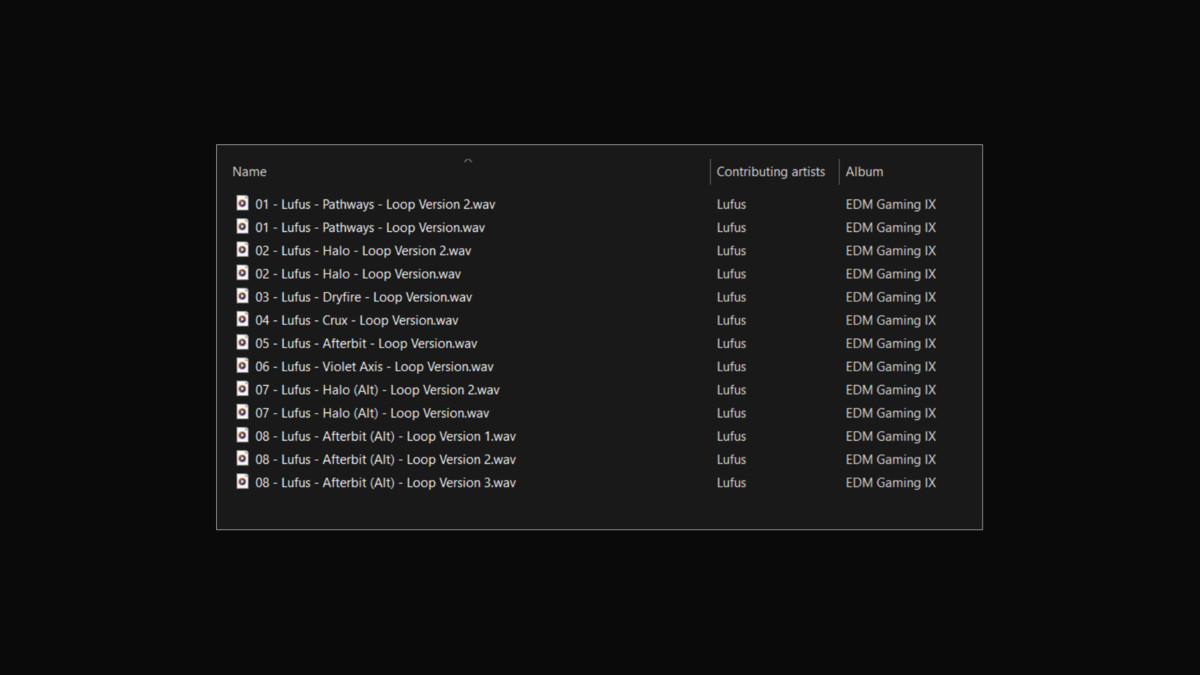Click Lufus artist cell in the Crux row
Image resolution: width=1200 pixels, height=675 pixels.
click(731, 320)
